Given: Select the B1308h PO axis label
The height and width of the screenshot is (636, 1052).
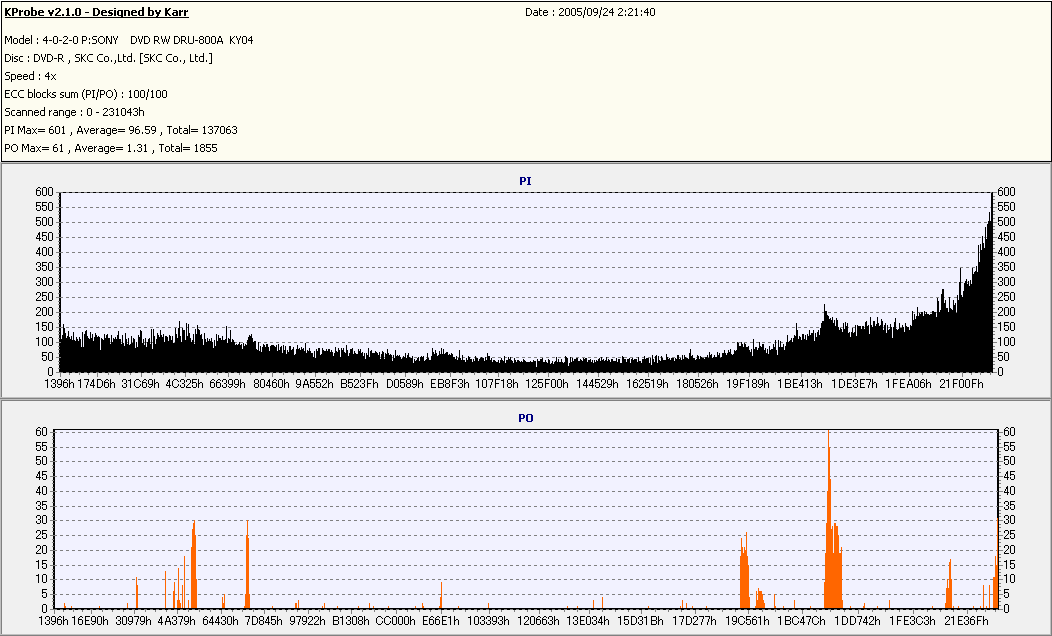Looking at the screenshot, I should point(351,621).
